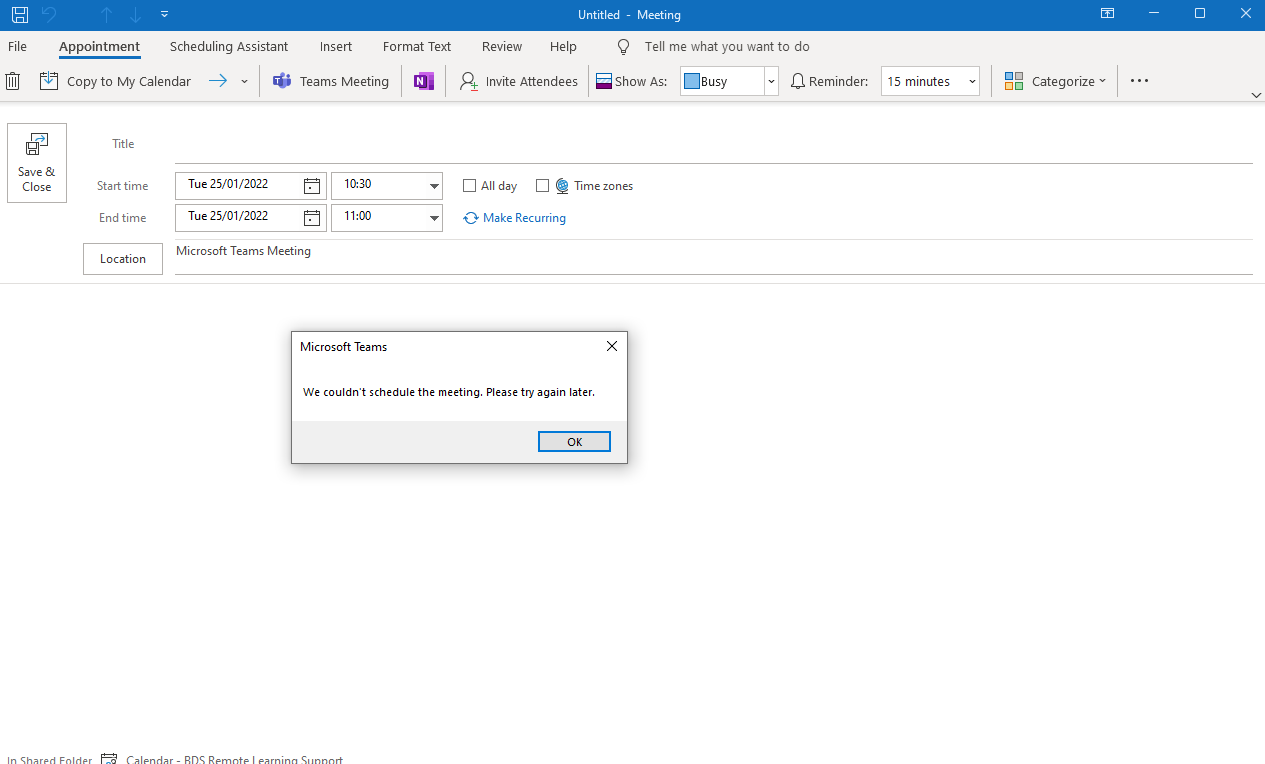Open the Review tab
This screenshot has width=1265, height=764.
coord(502,46)
